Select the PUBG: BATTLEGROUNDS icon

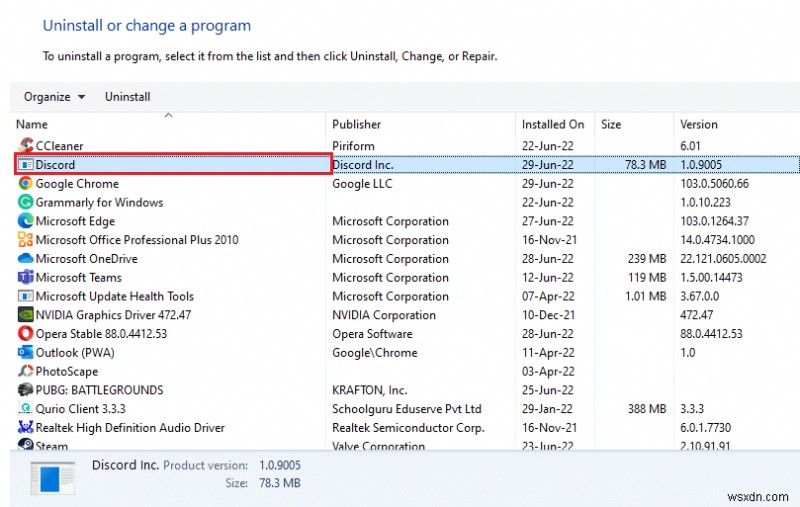pos(25,390)
